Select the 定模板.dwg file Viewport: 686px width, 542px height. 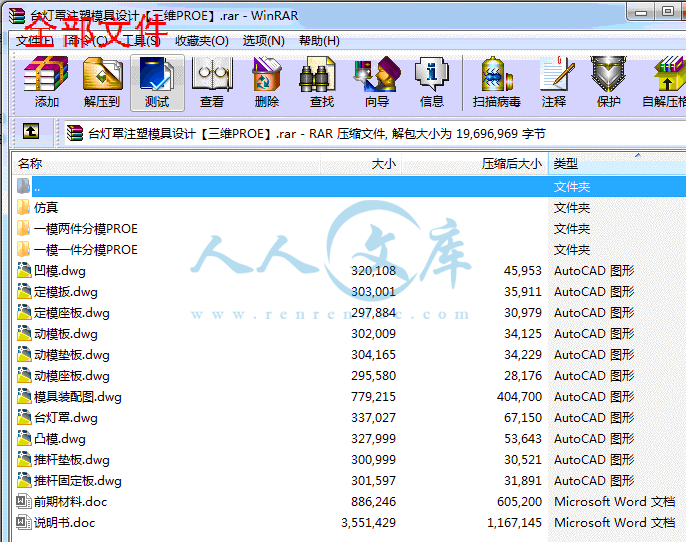(66, 292)
